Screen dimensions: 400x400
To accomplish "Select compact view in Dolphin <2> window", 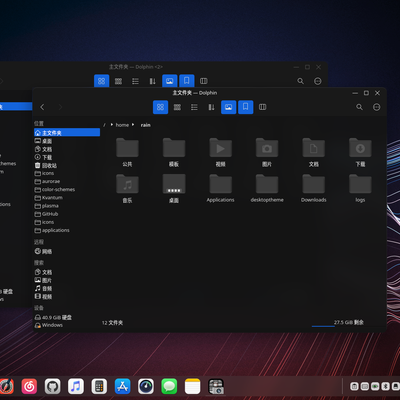I will [x=118, y=81].
